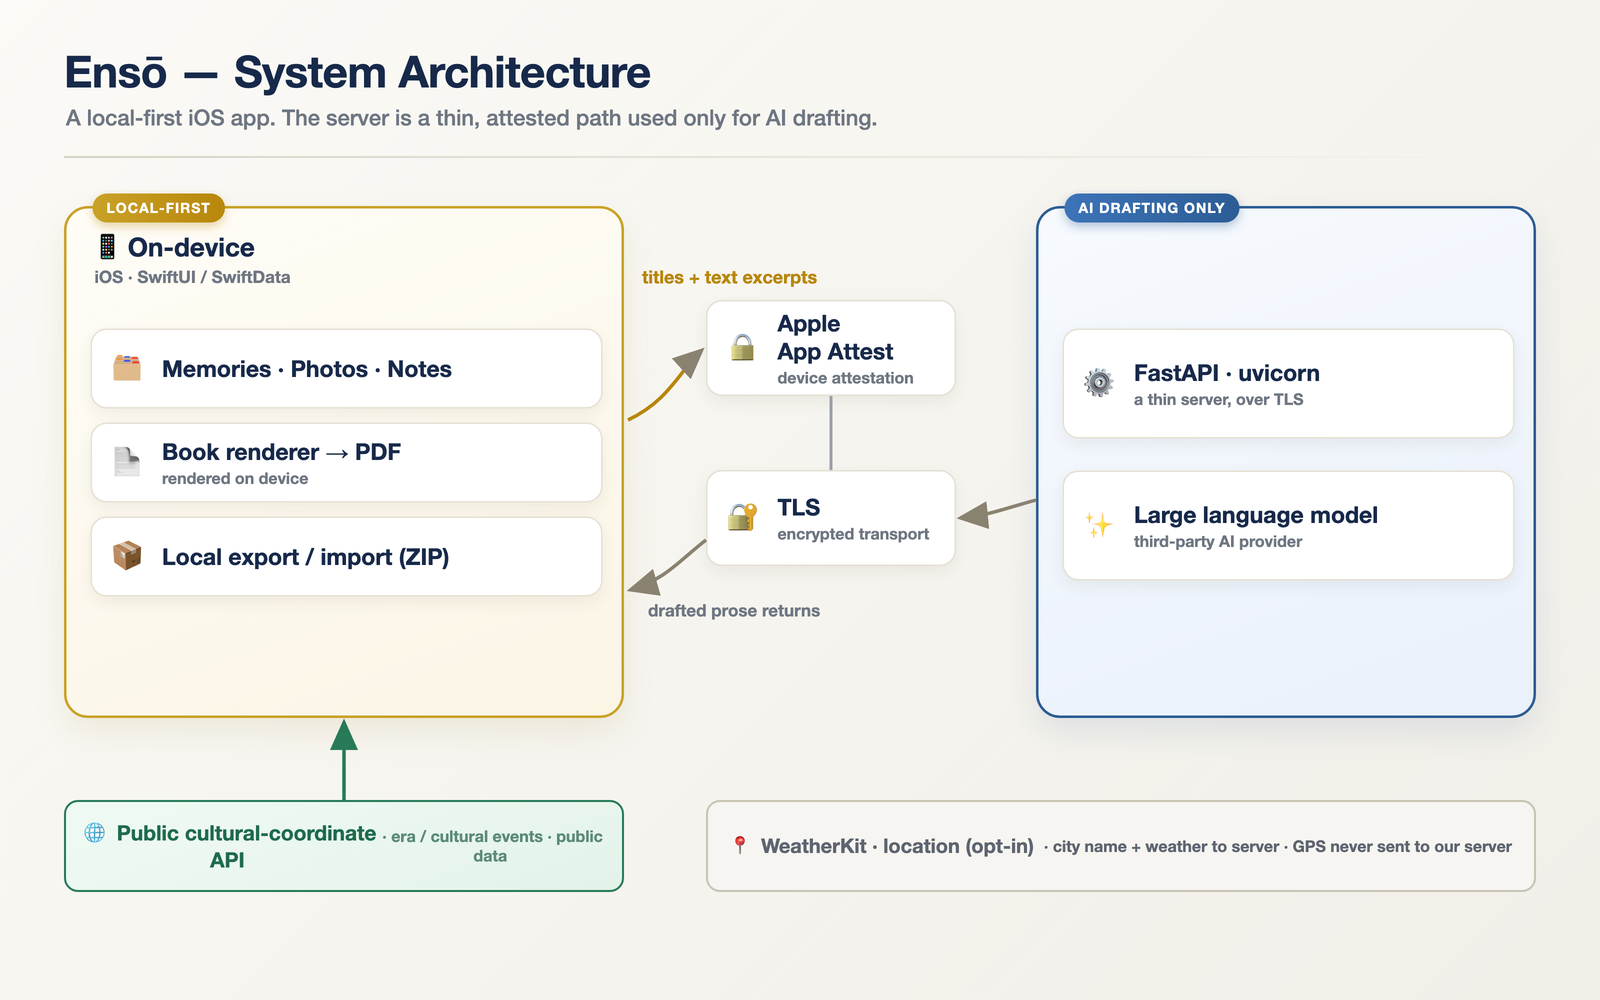Click the gear icon beside FastAPI
Screen dimensions: 1600x1000
click(1098, 383)
